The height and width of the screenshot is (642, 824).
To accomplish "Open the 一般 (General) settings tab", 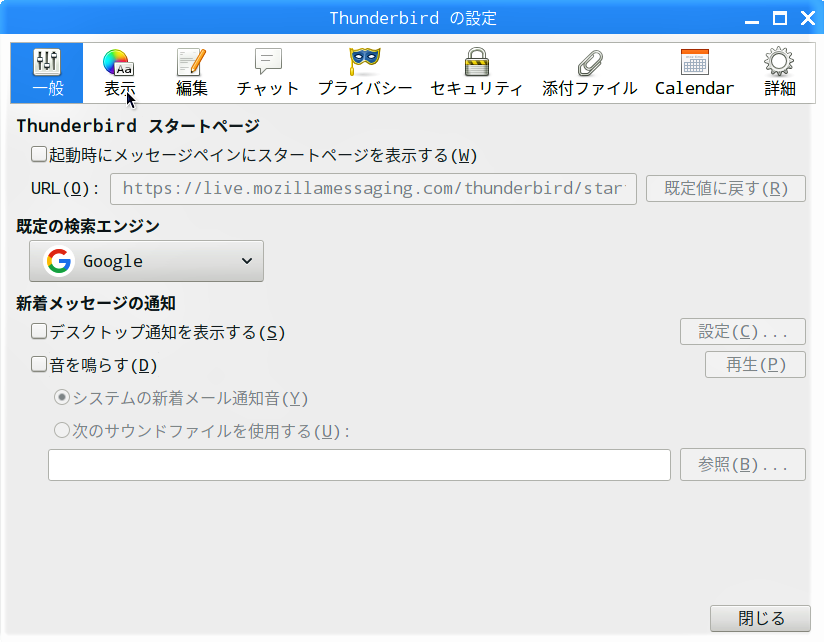I will click(47, 73).
